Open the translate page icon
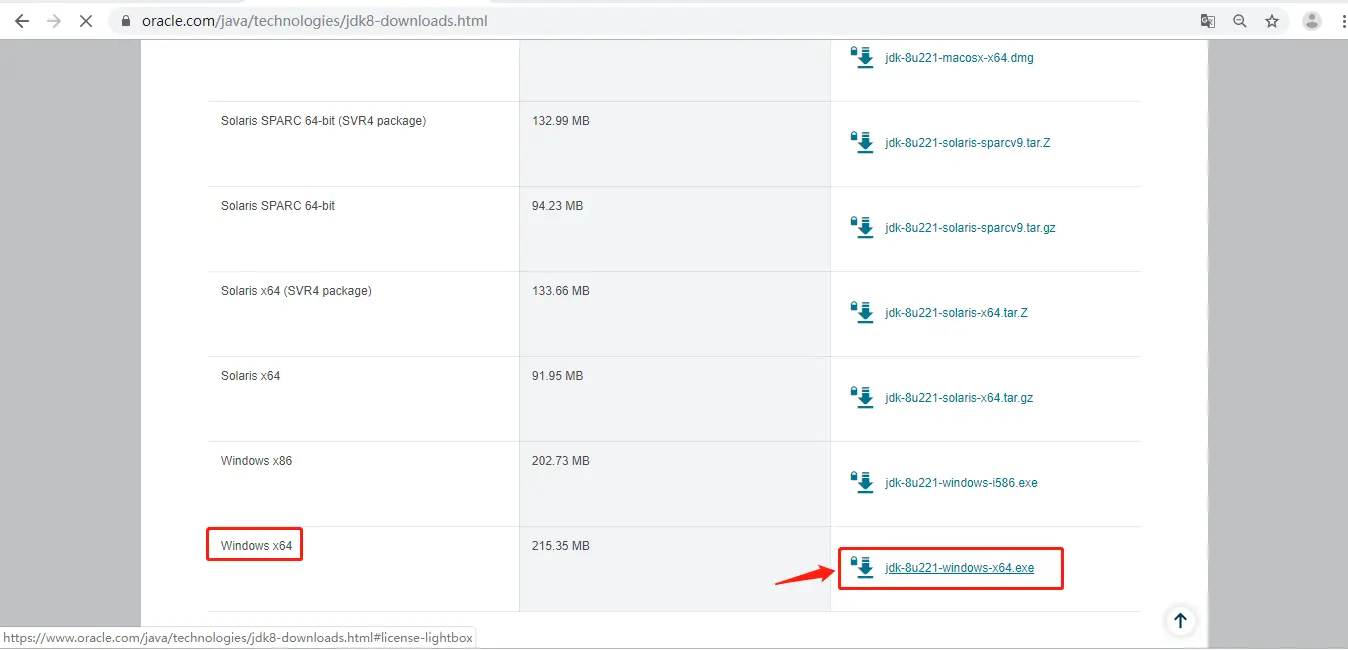The image size is (1348, 650). [1208, 20]
